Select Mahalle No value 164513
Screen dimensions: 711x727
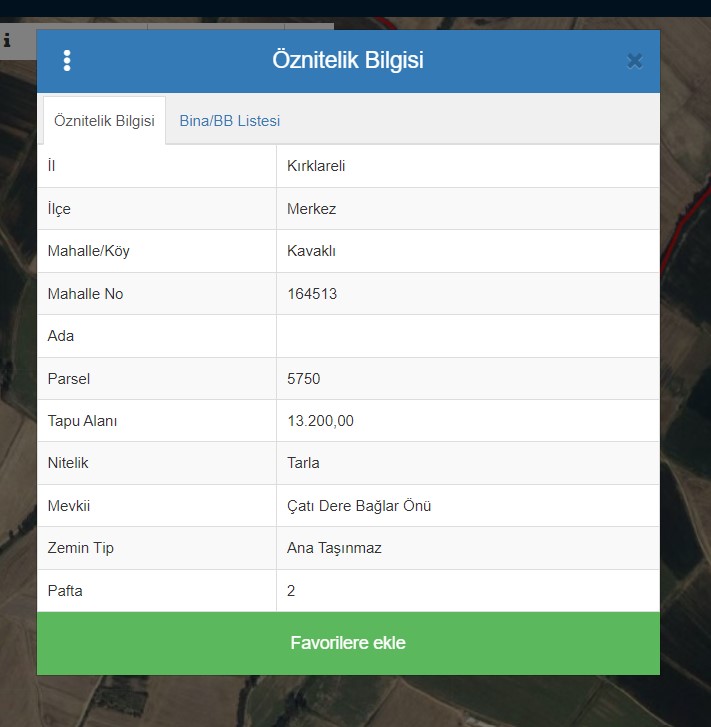312,294
